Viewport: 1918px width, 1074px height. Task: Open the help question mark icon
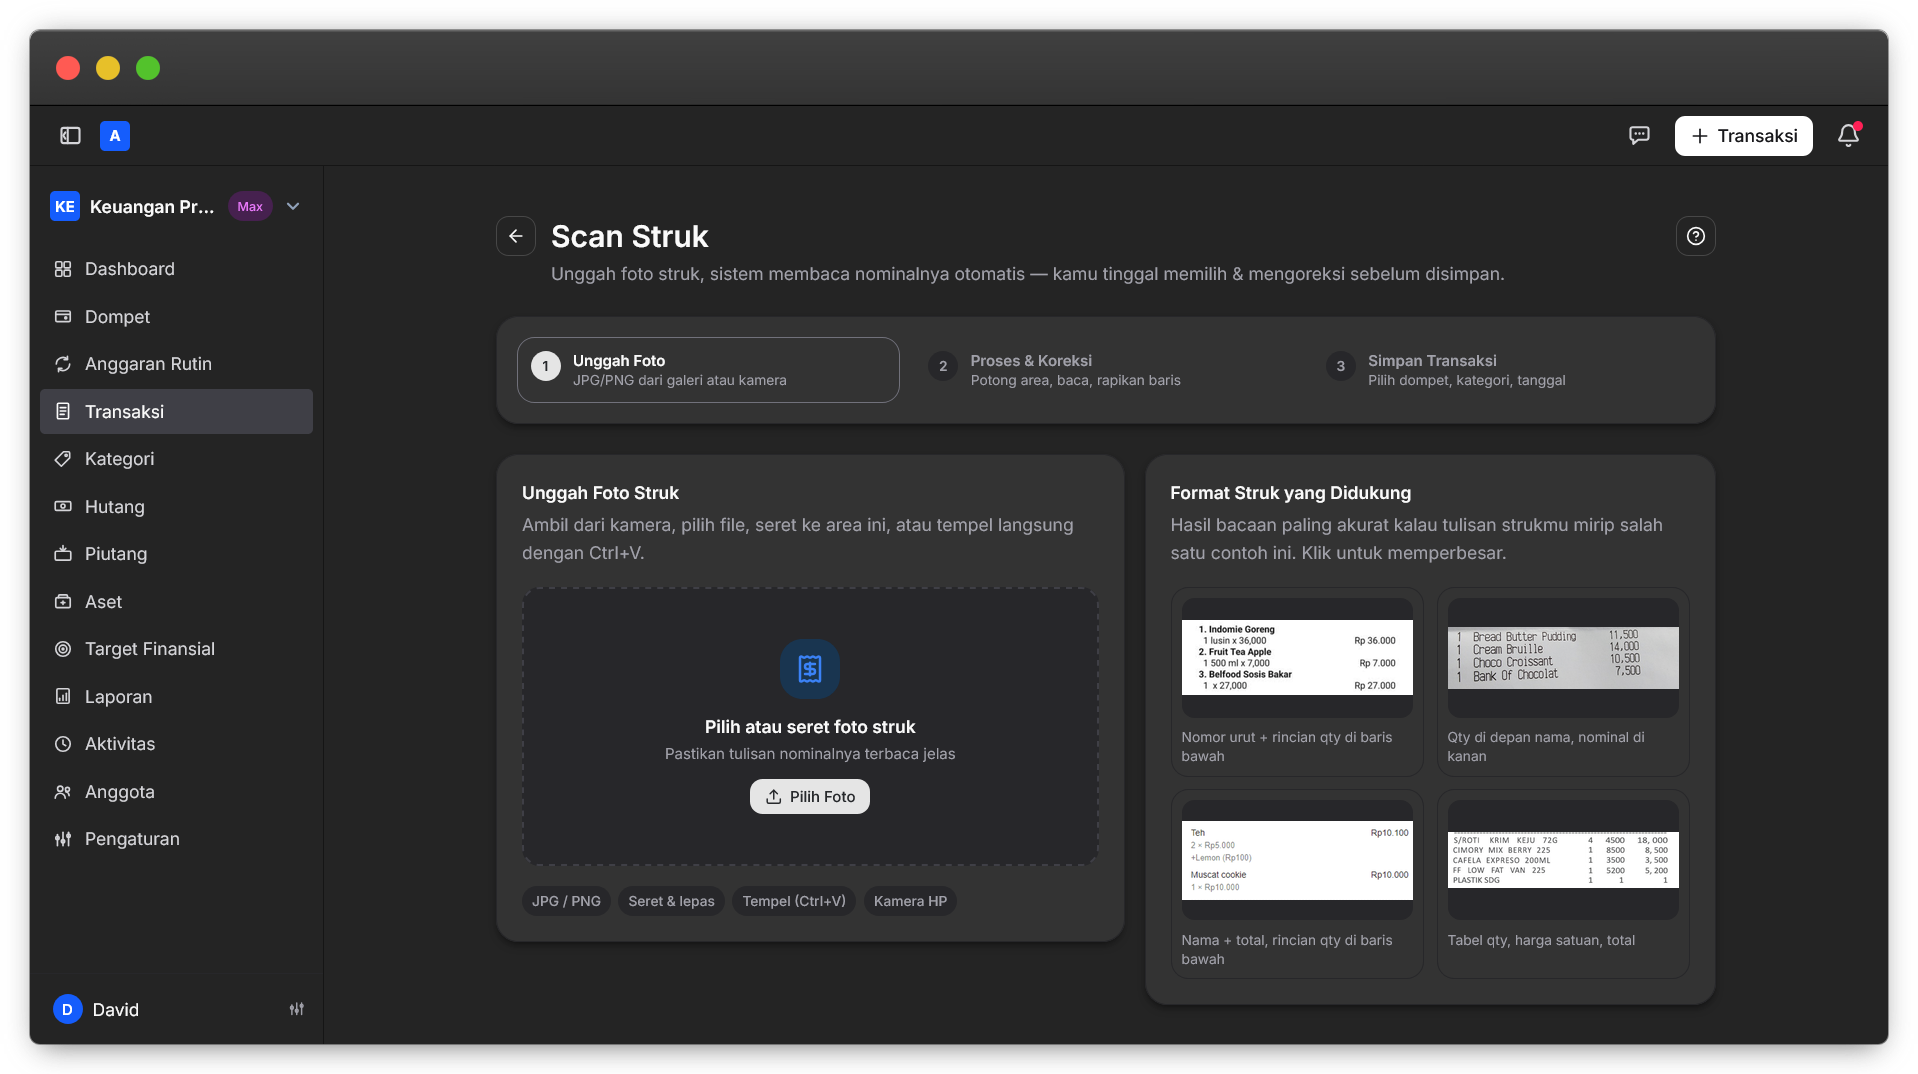(1696, 236)
